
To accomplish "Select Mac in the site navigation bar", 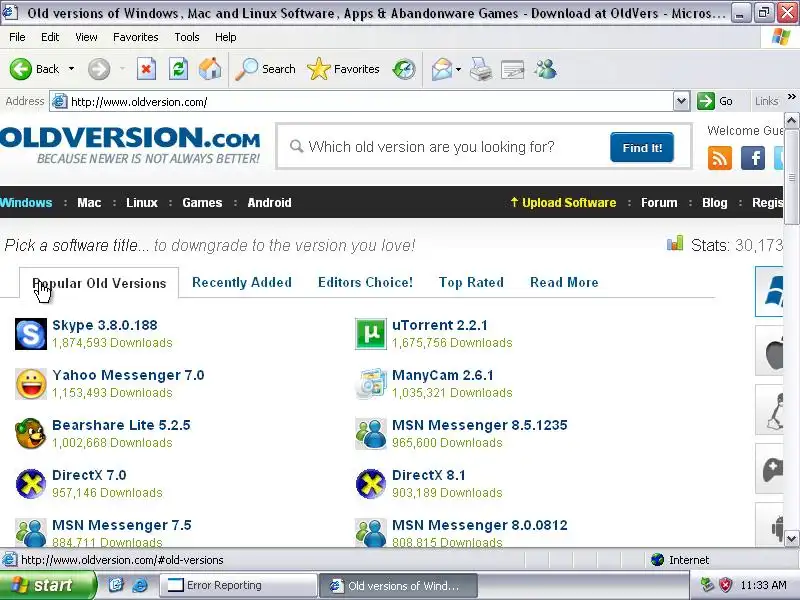I will click(x=89, y=203).
